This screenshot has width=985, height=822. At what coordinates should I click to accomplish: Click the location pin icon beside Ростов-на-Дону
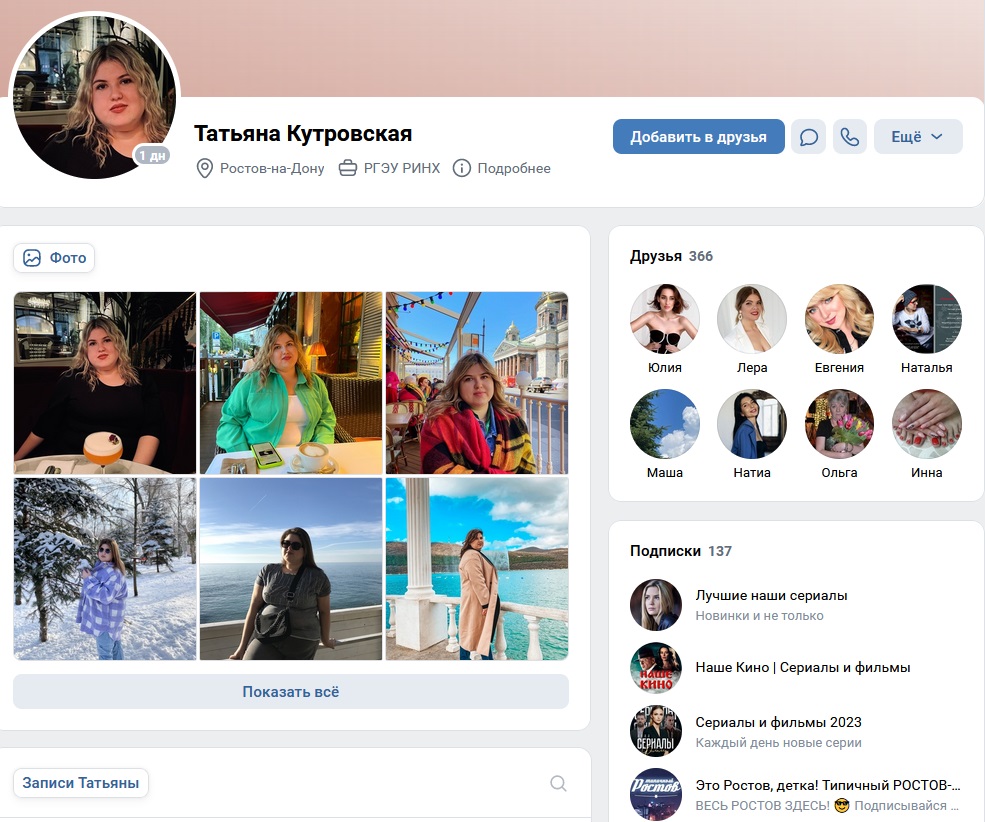pyautogui.click(x=204, y=168)
